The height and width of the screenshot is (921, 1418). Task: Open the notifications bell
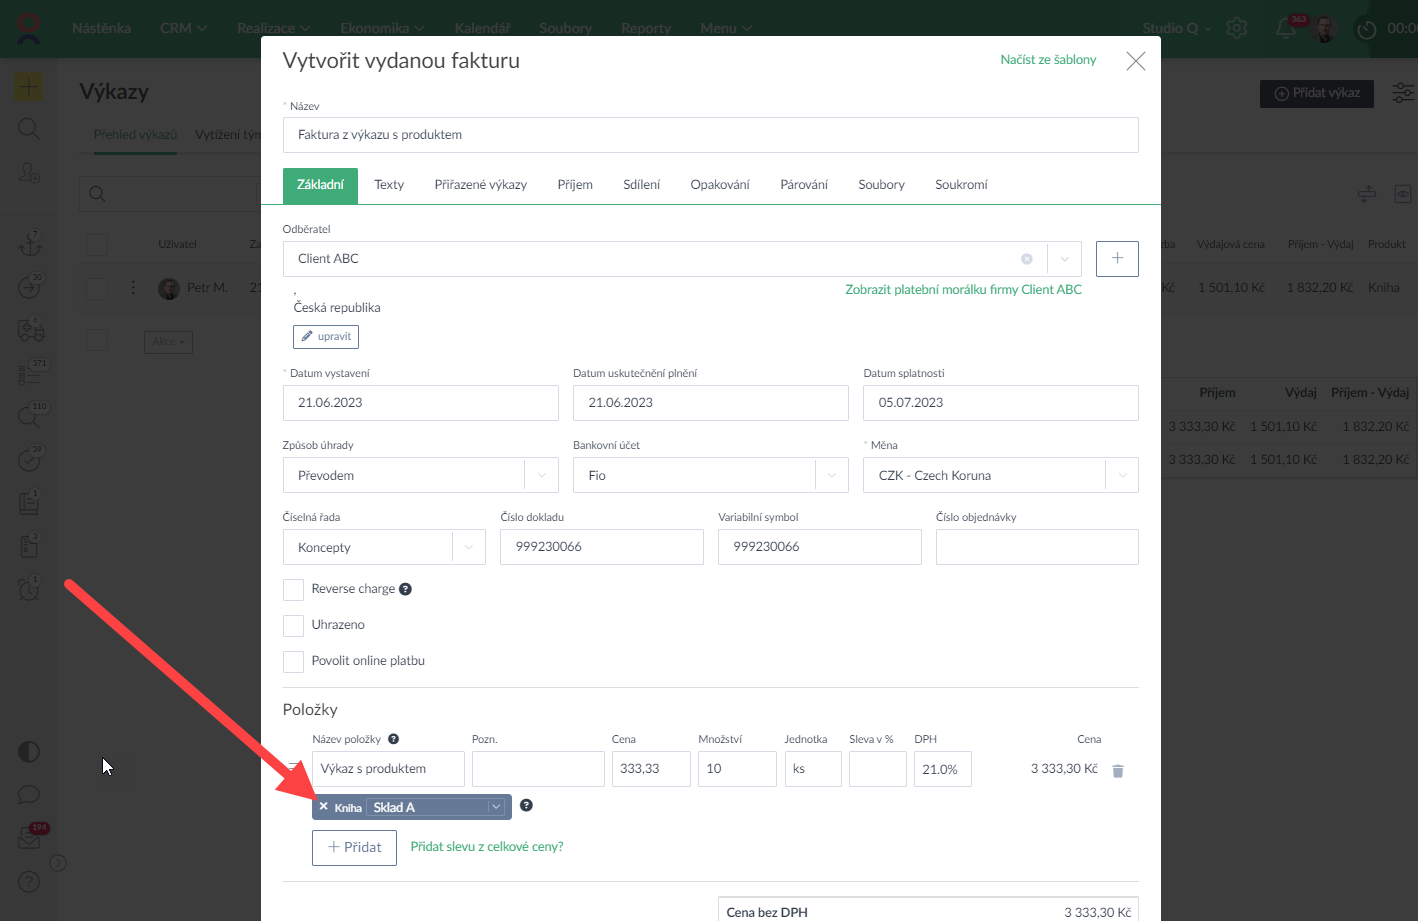pyautogui.click(x=1286, y=28)
